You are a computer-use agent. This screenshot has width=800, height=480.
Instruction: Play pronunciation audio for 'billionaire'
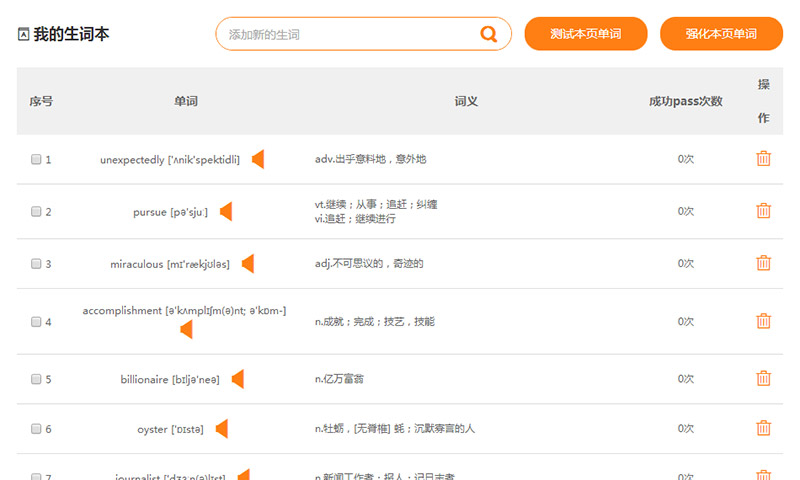pos(238,379)
